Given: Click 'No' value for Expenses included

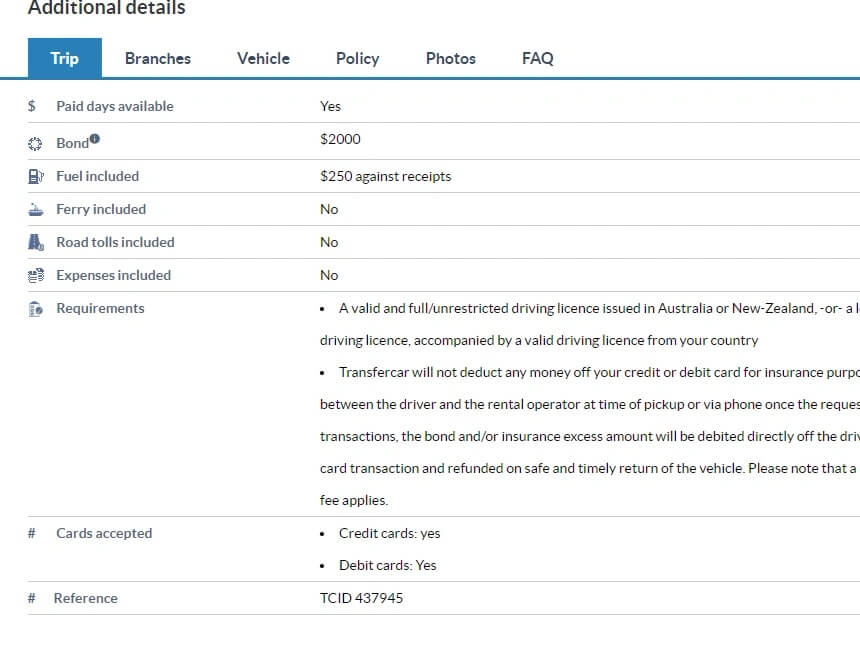Looking at the screenshot, I should [x=329, y=275].
